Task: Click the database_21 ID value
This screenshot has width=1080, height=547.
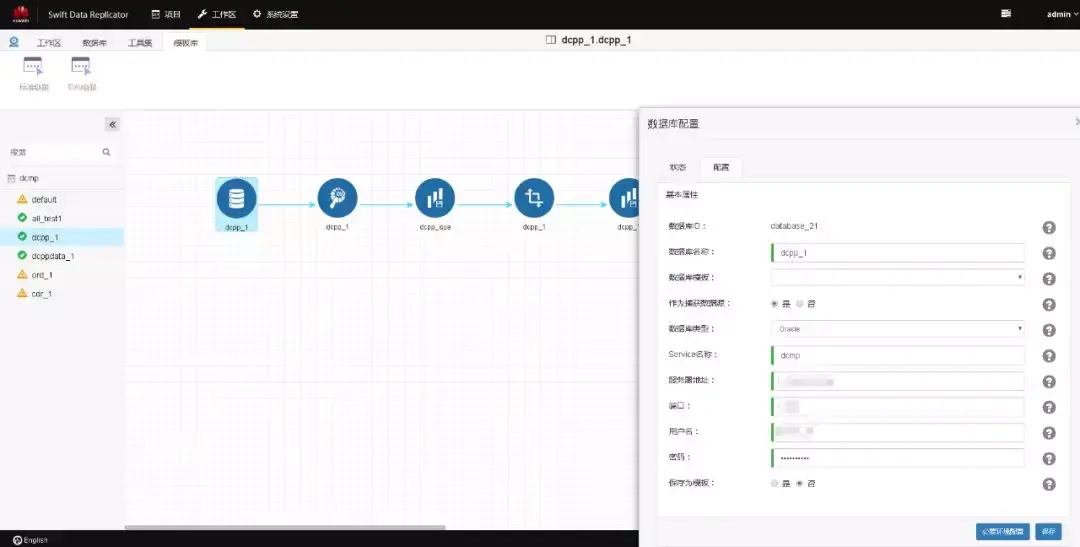Action: tap(793, 226)
